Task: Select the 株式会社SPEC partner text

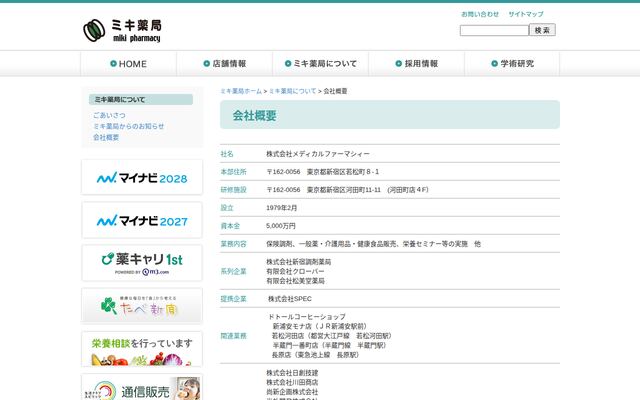Action: point(290,299)
